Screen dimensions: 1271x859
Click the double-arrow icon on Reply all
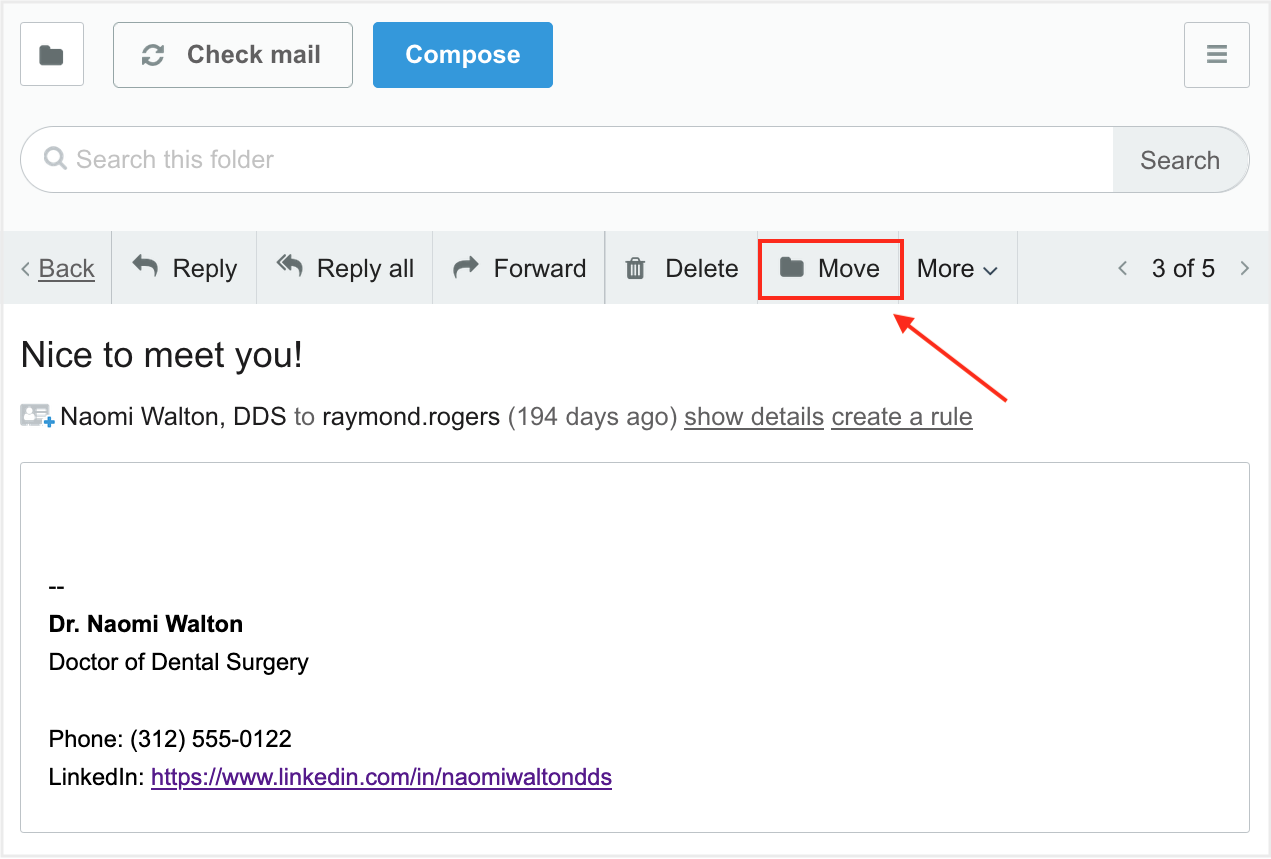click(289, 267)
